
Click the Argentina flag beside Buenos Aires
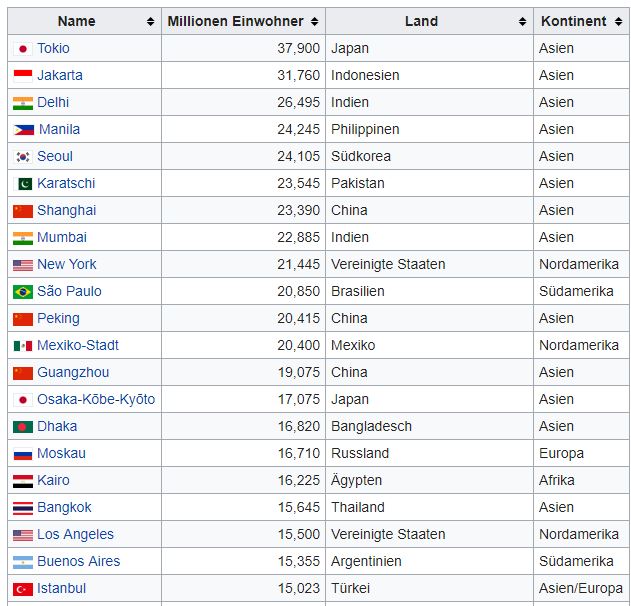pos(23,561)
